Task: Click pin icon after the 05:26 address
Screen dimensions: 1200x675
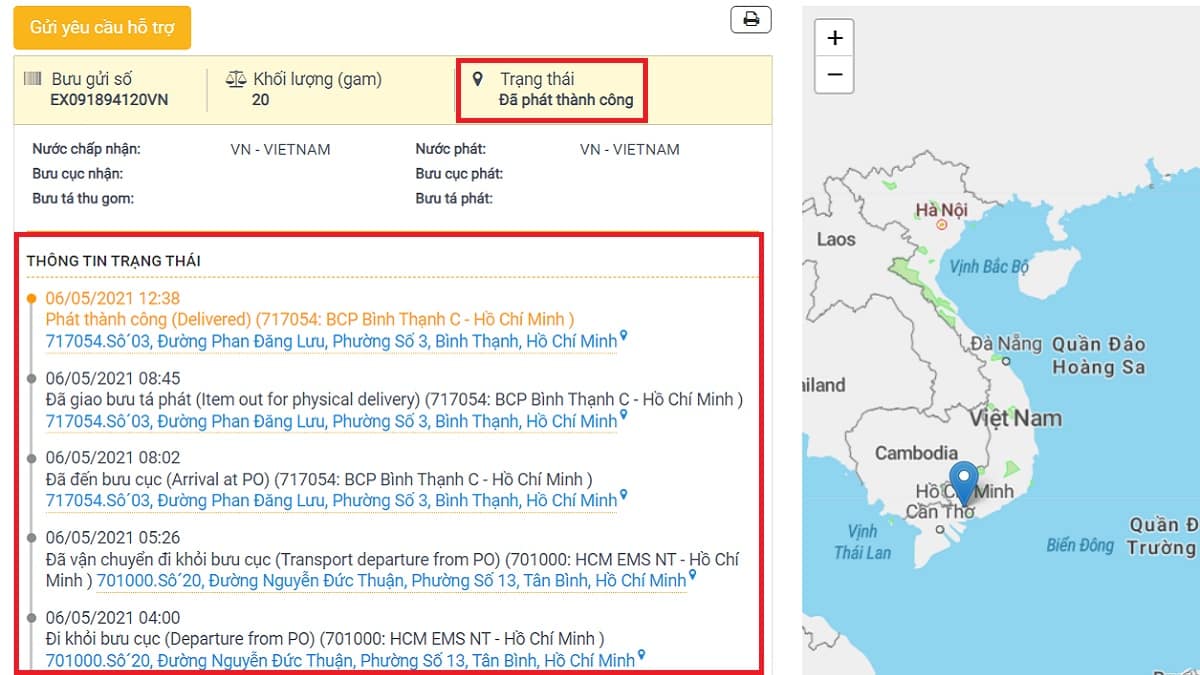Action: click(692, 575)
